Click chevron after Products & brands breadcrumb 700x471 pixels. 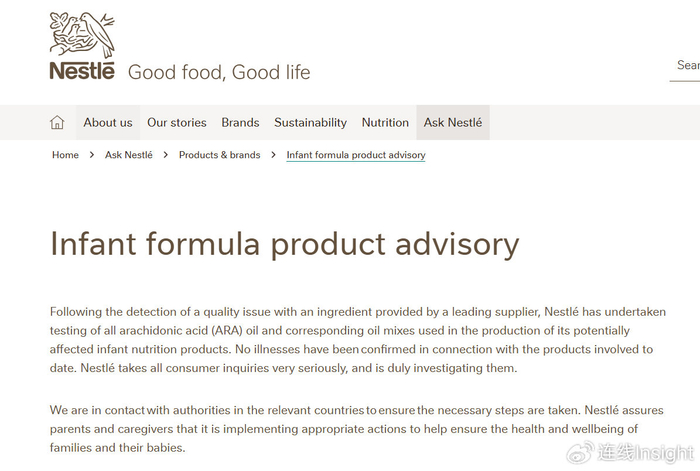273,155
